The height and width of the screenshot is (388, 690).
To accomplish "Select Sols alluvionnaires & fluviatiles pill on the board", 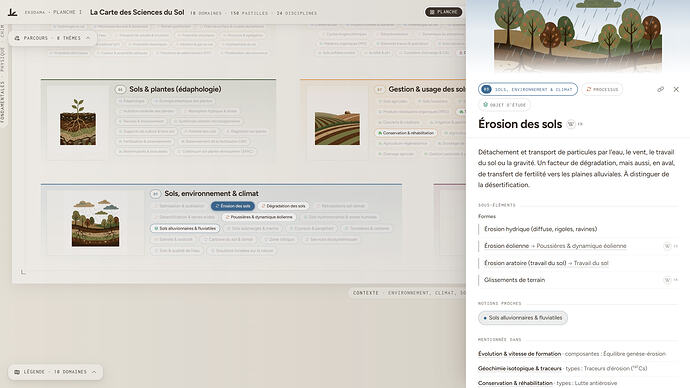I will [x=185, y=228].
